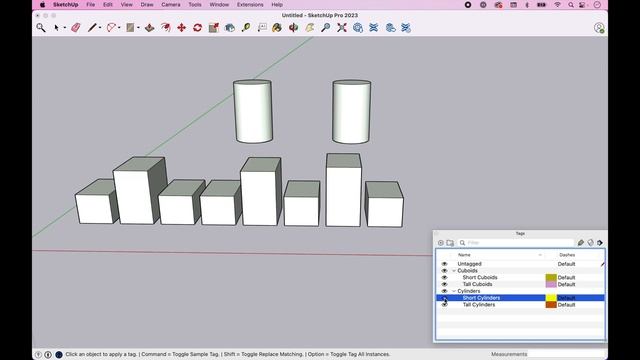Screen dimensions: 640x360
Task: Choose the Text label tool
Action: pos(262,27)
